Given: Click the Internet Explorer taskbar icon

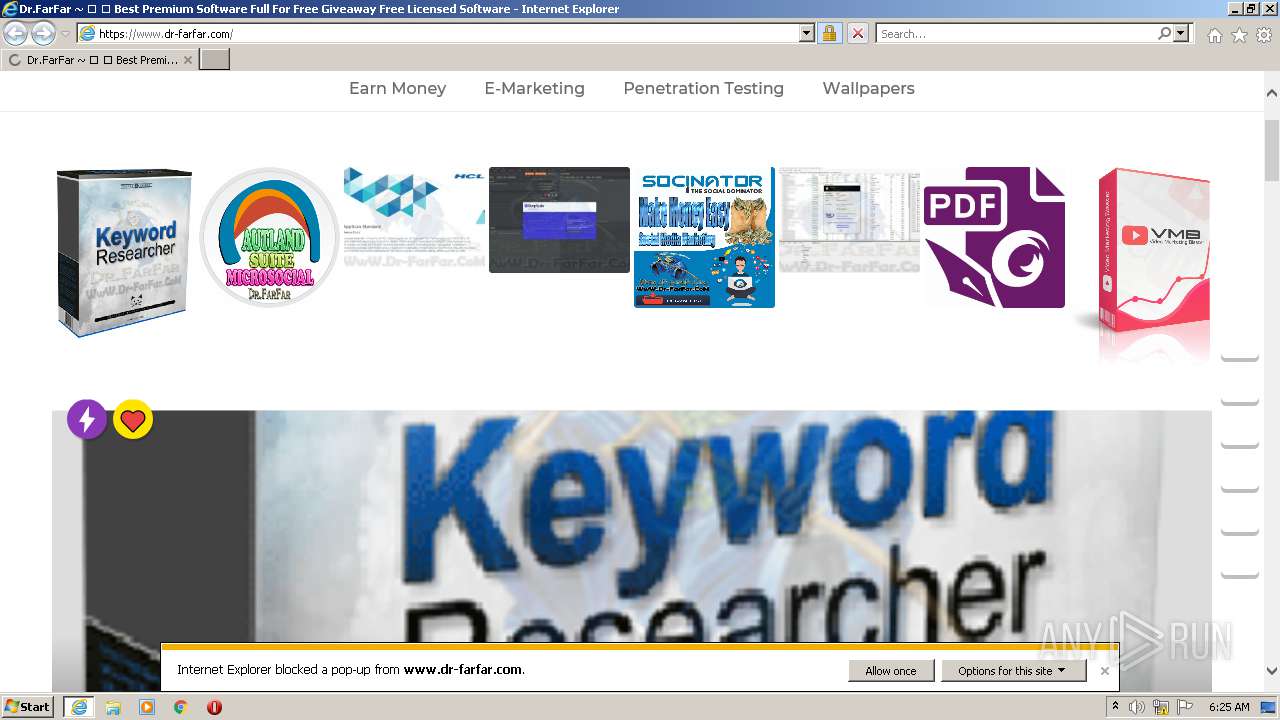Looking at the screenshot, I should click(x=79, y=706).
